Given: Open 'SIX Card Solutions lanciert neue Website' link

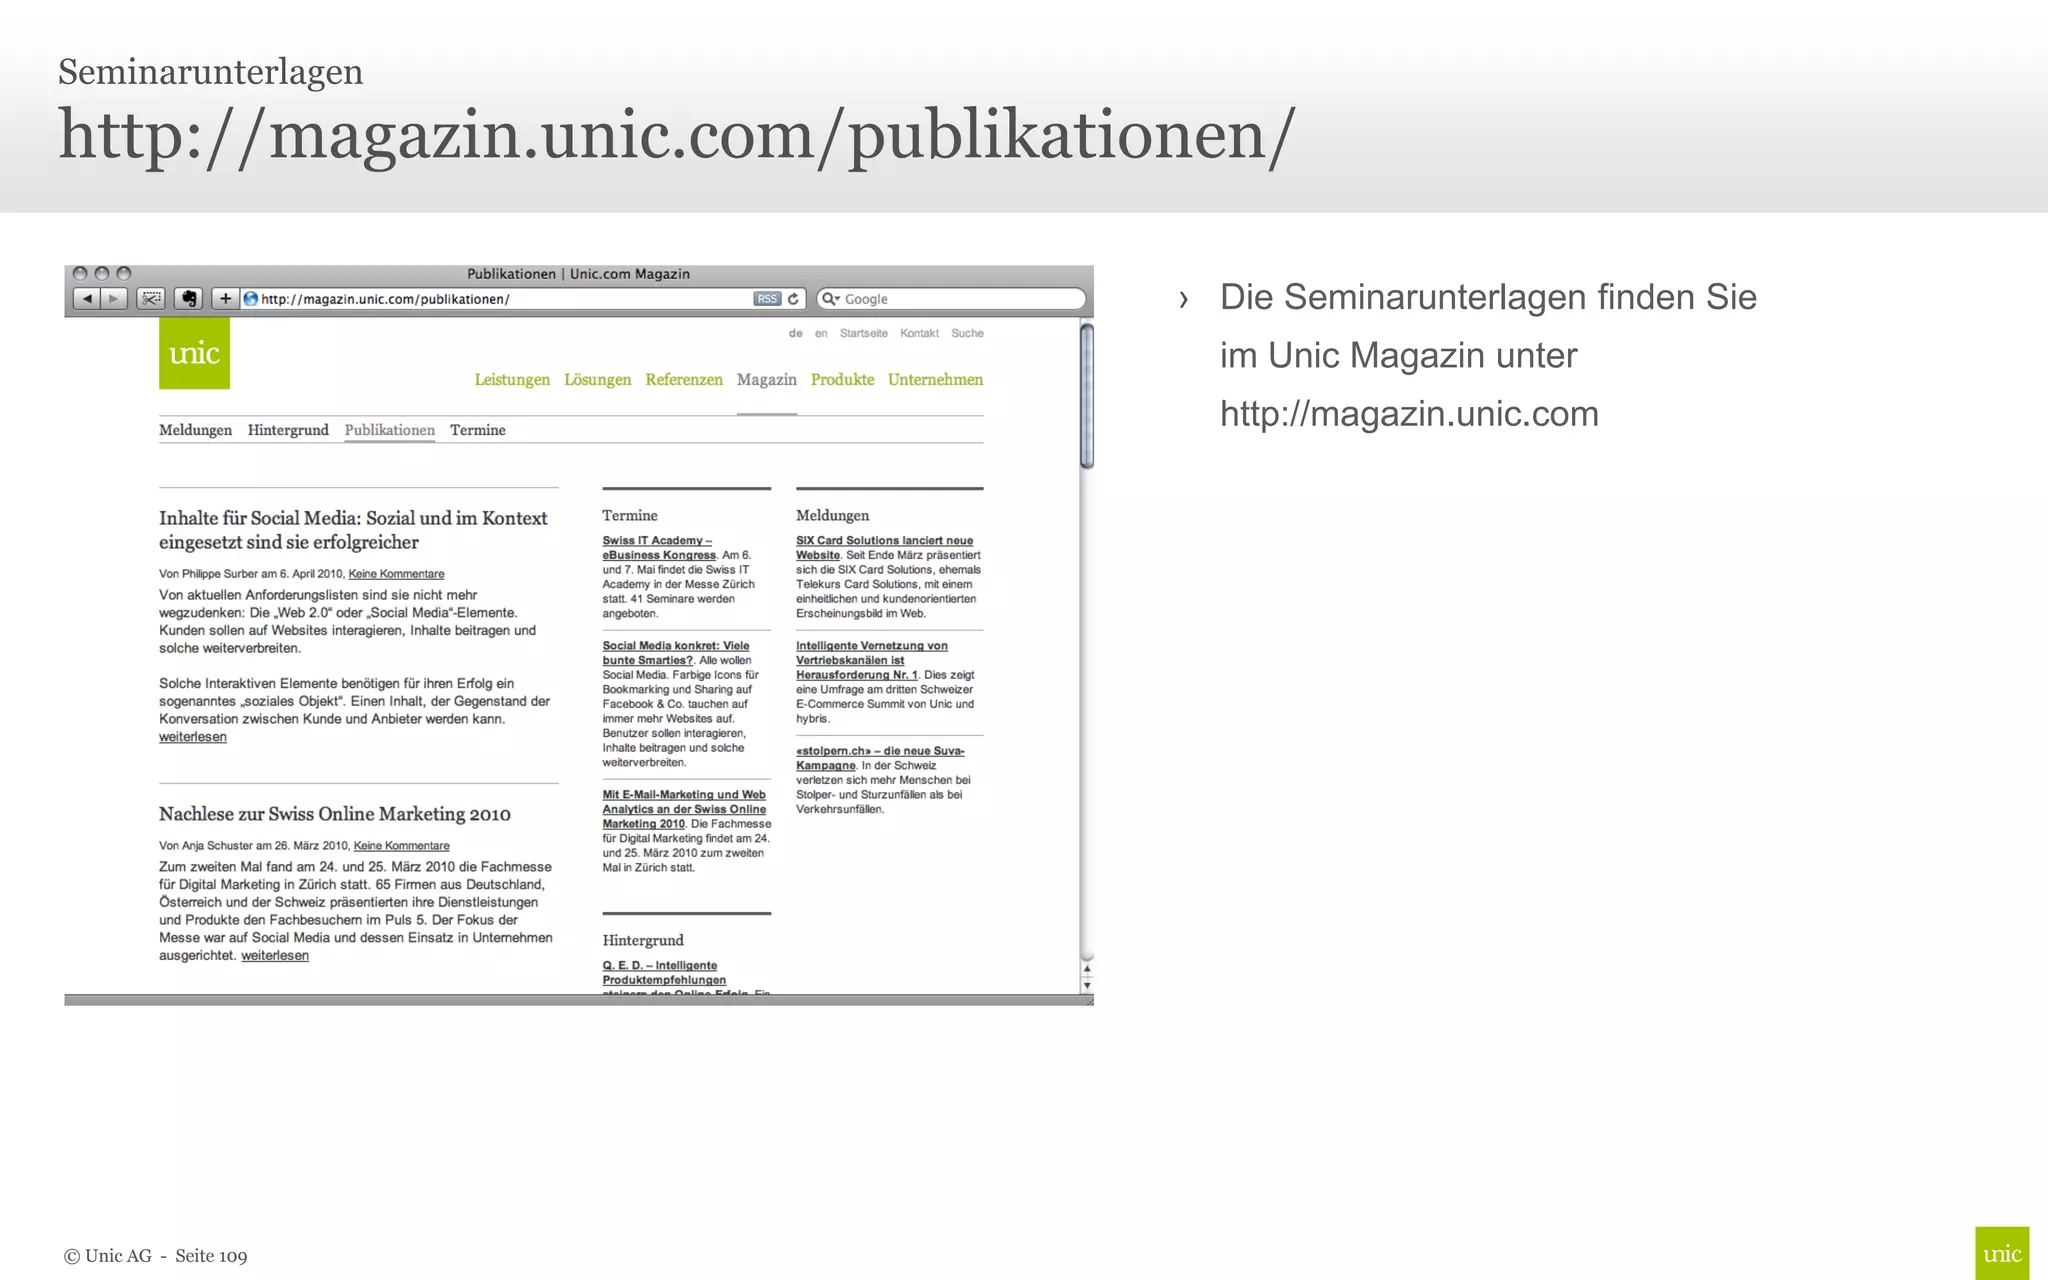Looking at the screenshot, I should (884, 548).
